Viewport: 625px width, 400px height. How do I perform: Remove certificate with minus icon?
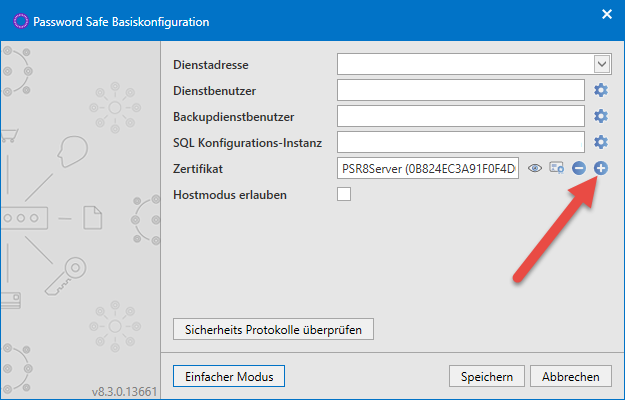[579, 168]
